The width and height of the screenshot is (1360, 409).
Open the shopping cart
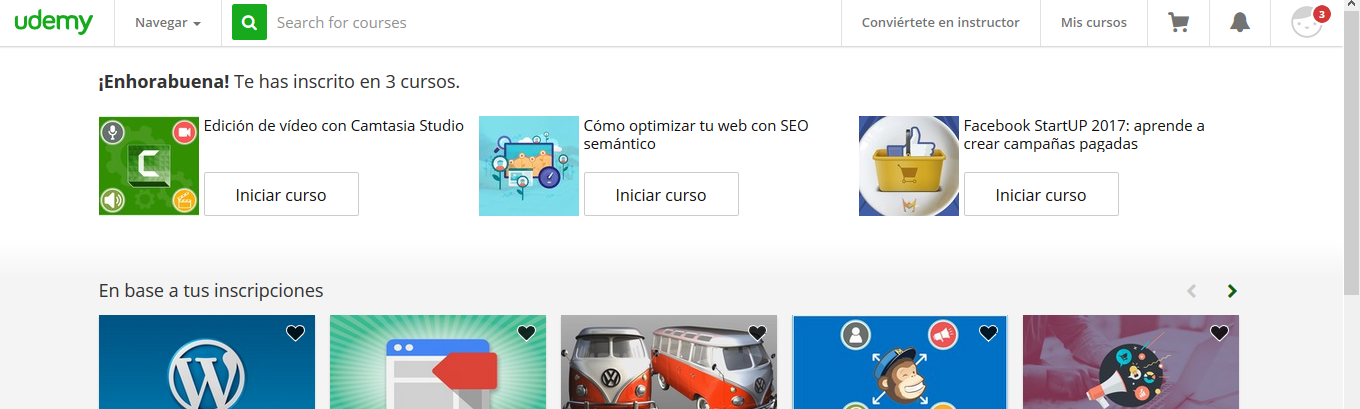1178,23
